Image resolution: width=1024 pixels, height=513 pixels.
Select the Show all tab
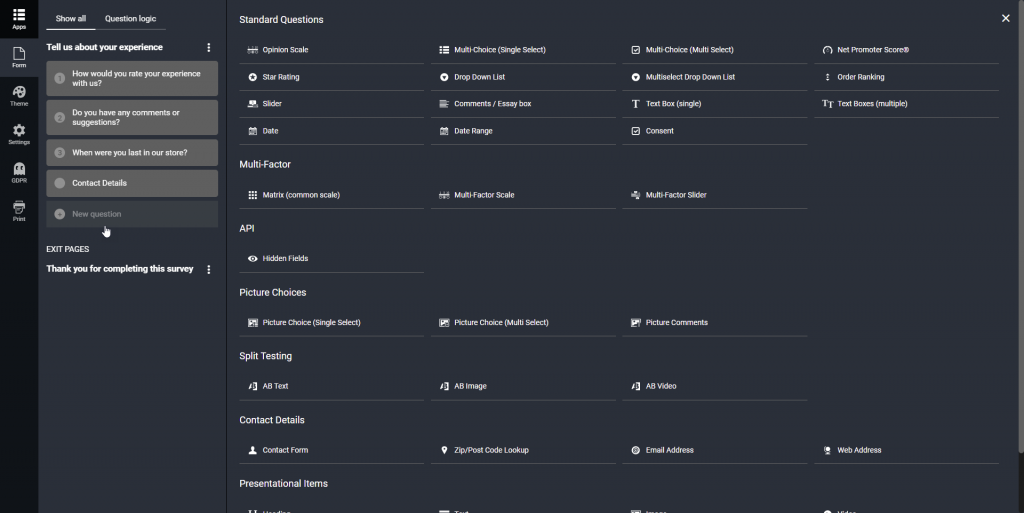tap(71, 19)
